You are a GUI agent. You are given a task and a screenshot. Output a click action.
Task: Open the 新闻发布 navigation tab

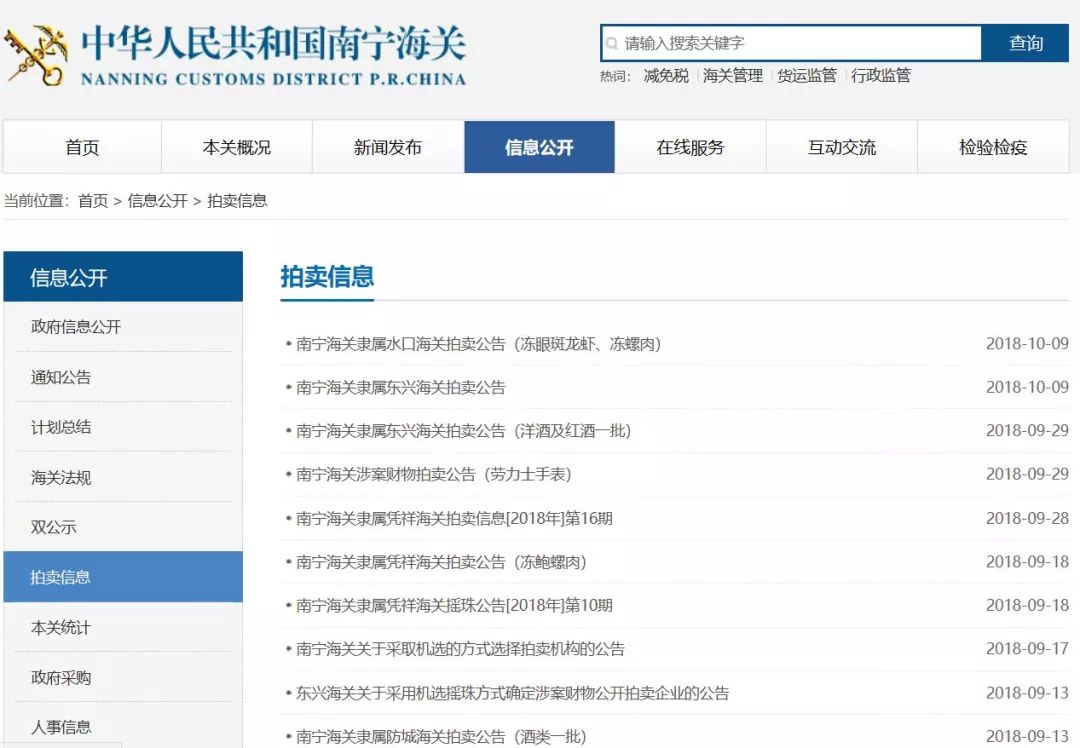coord(388,147)
